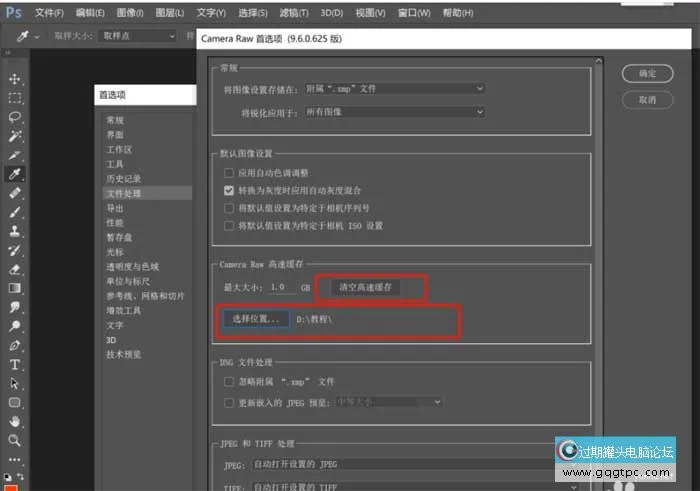Pick the Lasso tool

click(15, 117)
